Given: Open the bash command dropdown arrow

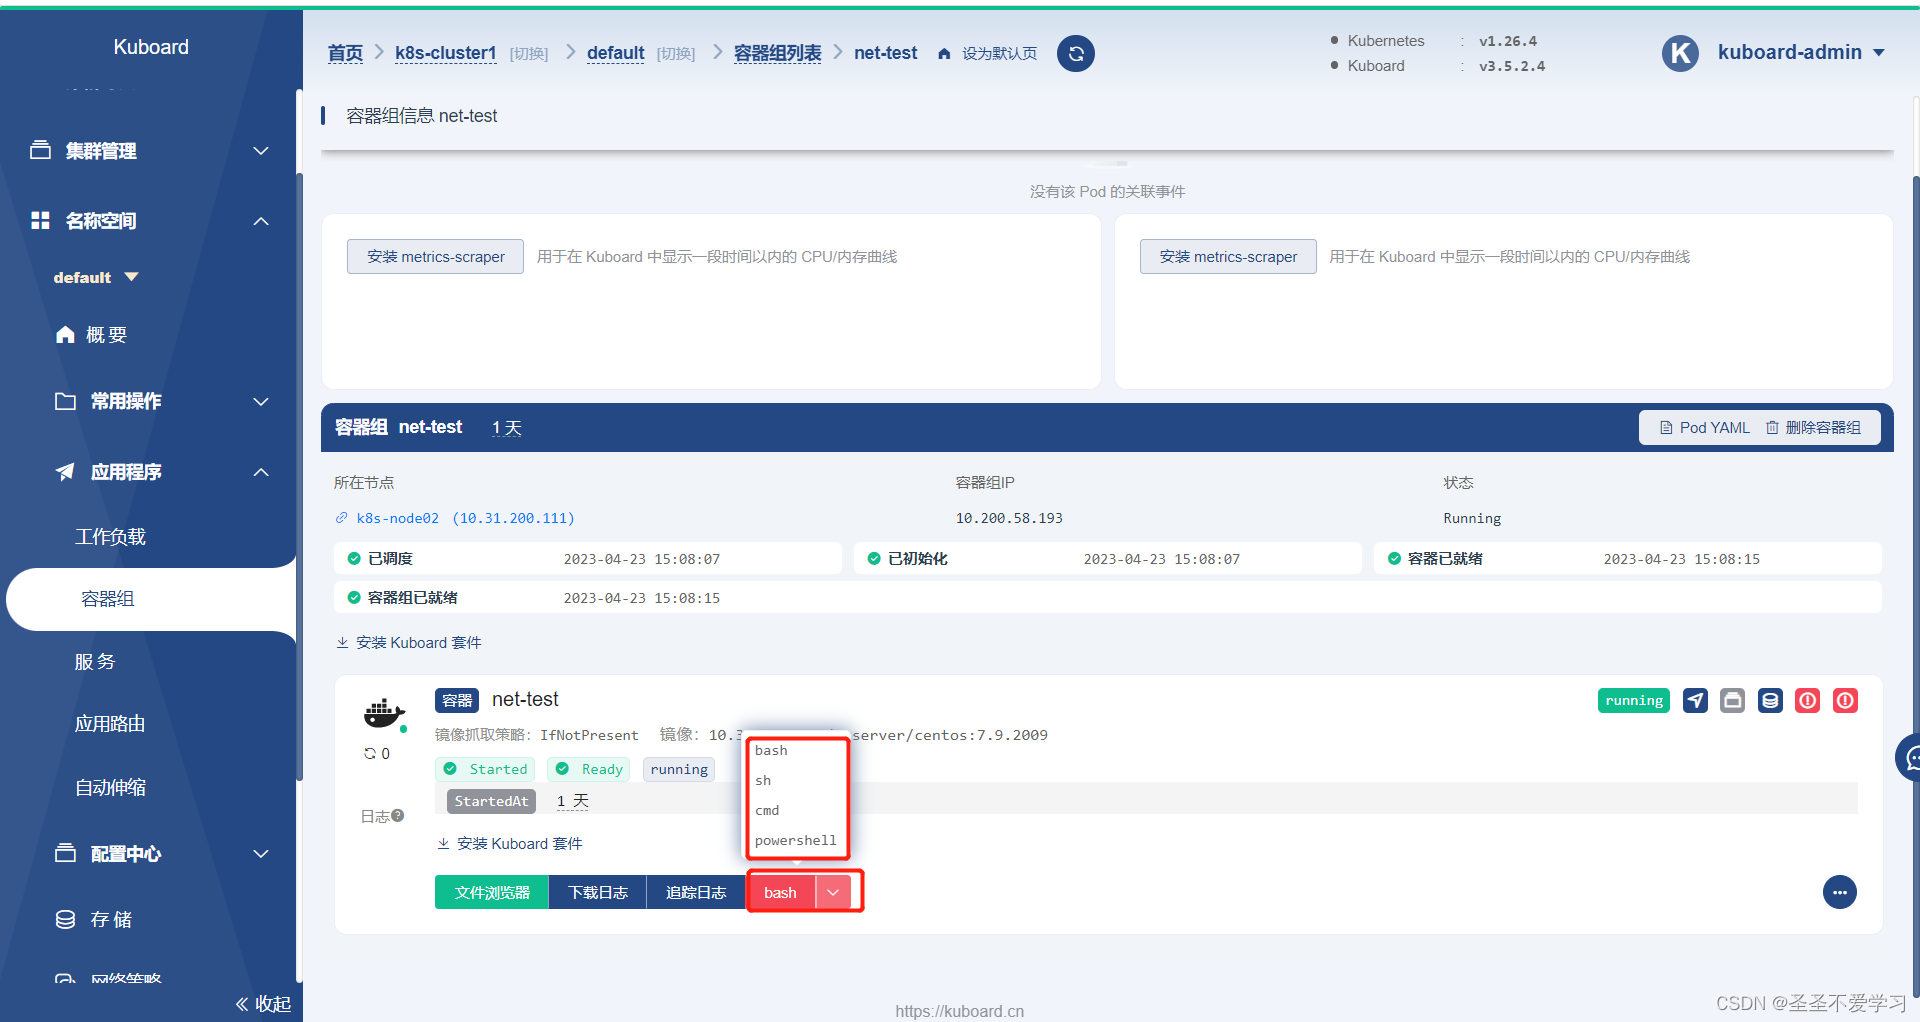Looking at the screenshot, I should (x=834, y=892).
